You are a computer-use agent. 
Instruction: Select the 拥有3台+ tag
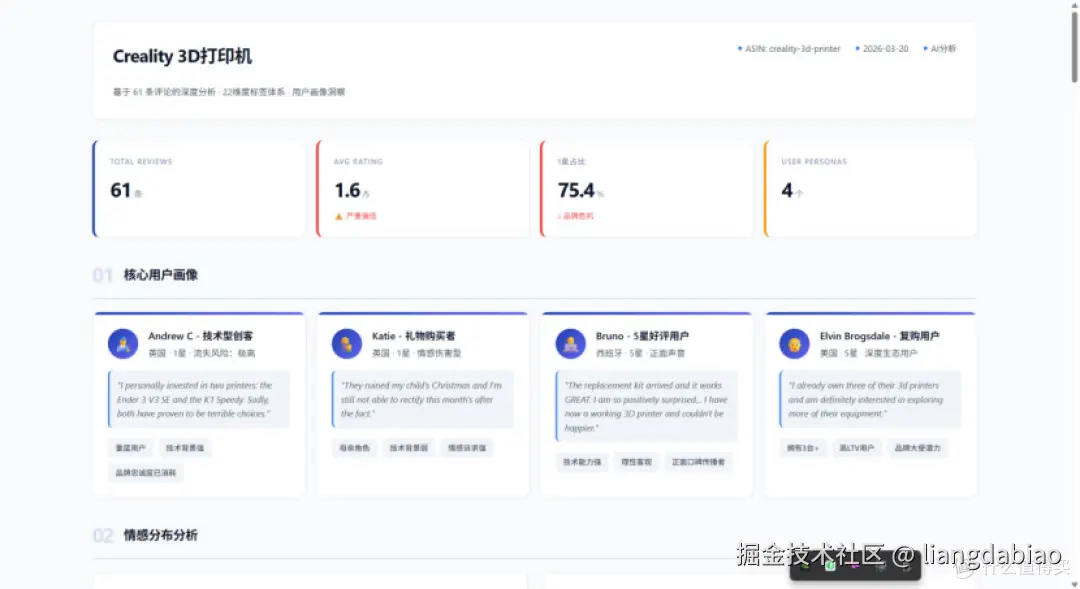[803, 448]
